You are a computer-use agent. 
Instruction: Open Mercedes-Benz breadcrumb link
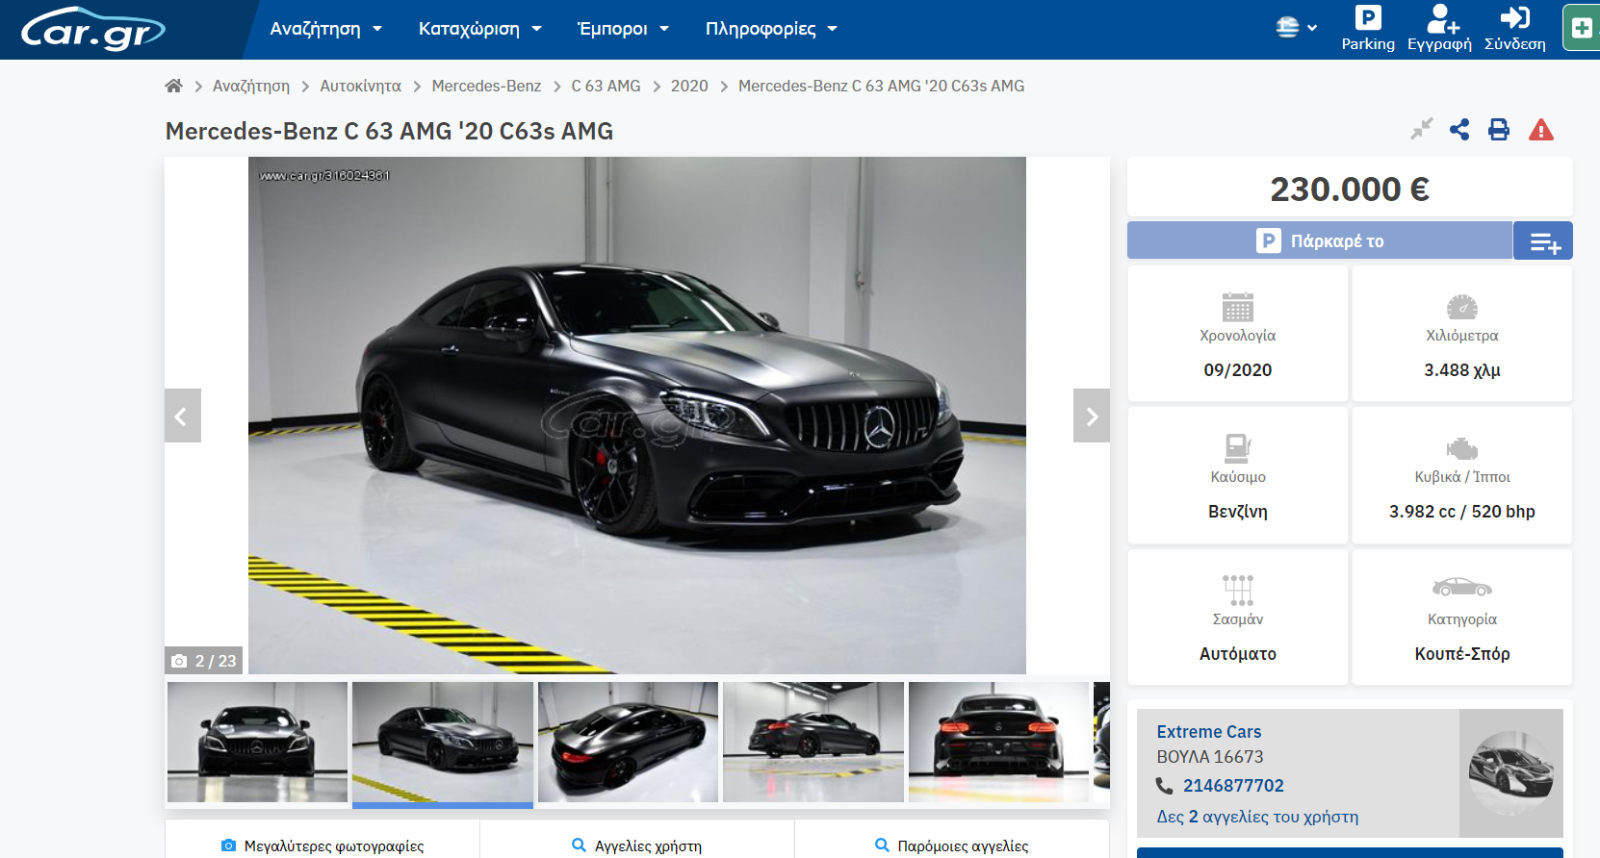point(486,86)
